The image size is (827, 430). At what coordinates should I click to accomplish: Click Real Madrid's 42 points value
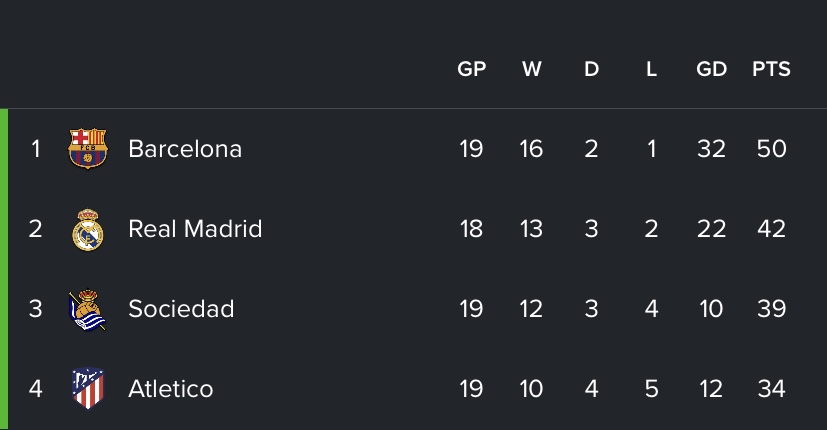[771, 229]
